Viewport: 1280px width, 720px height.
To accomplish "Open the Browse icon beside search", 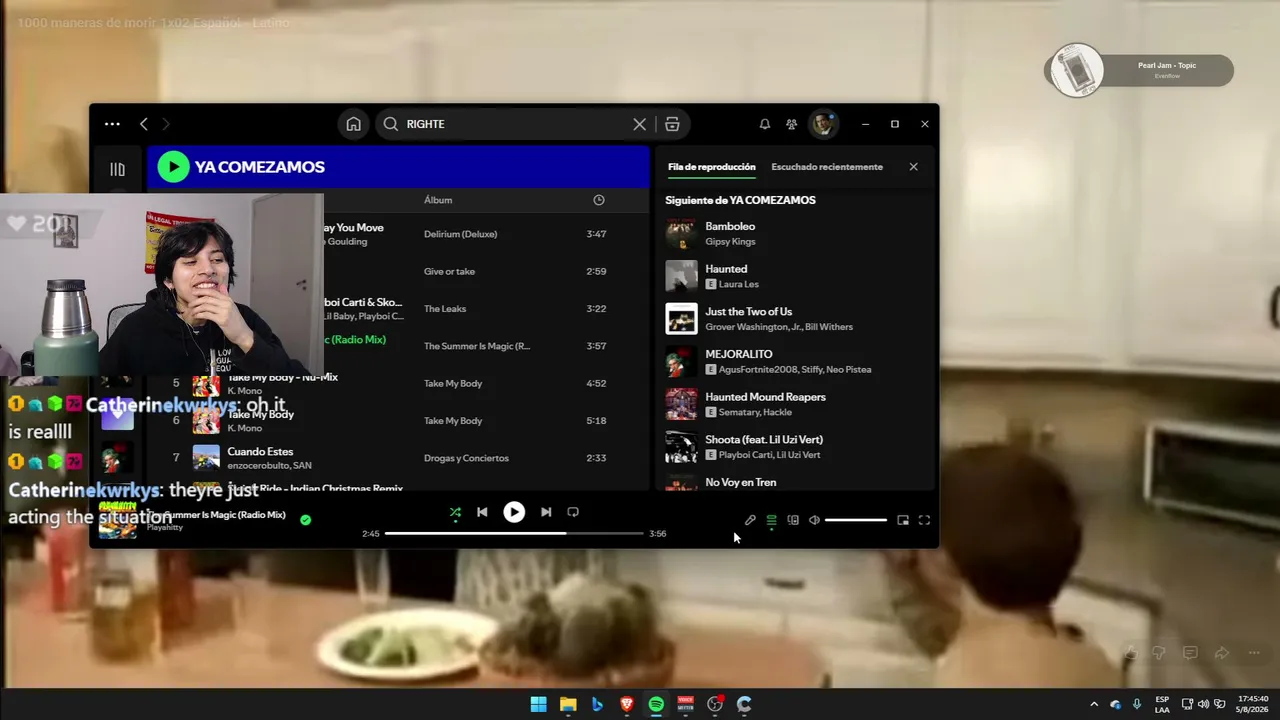I will pyautogui.click(x=672, y=124).
